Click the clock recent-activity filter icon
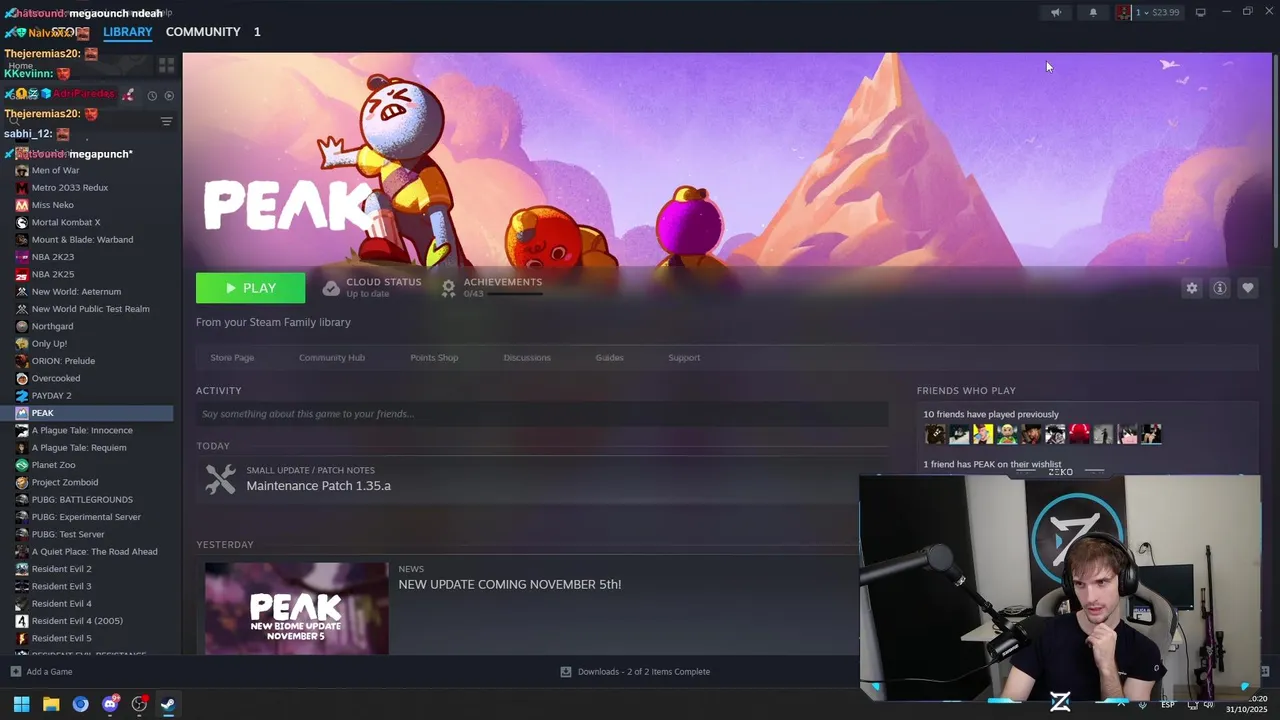The image size is (1280, 720). 152,96
